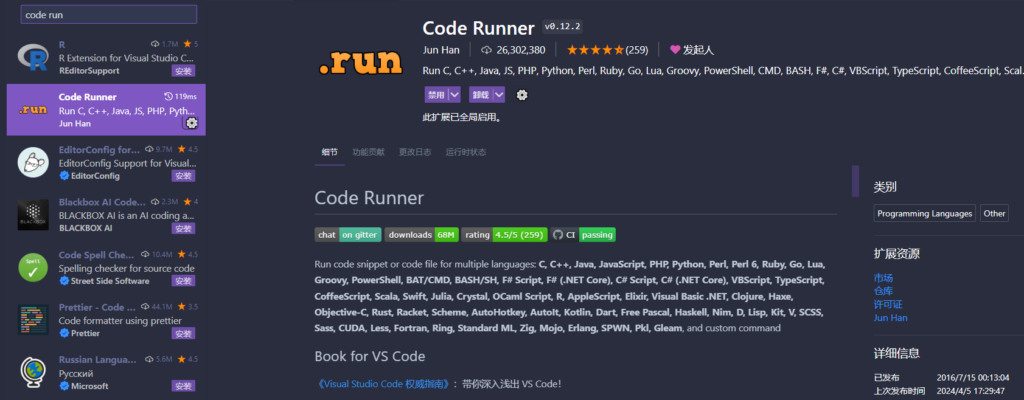Install the Russian Language Pack
Image resolution: width=1024 pixels, height=400 pixels.
(x=184, y=386)
